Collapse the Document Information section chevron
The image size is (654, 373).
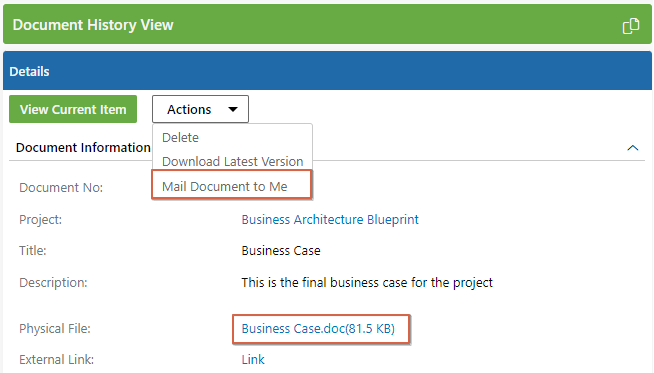click(633, 148)
